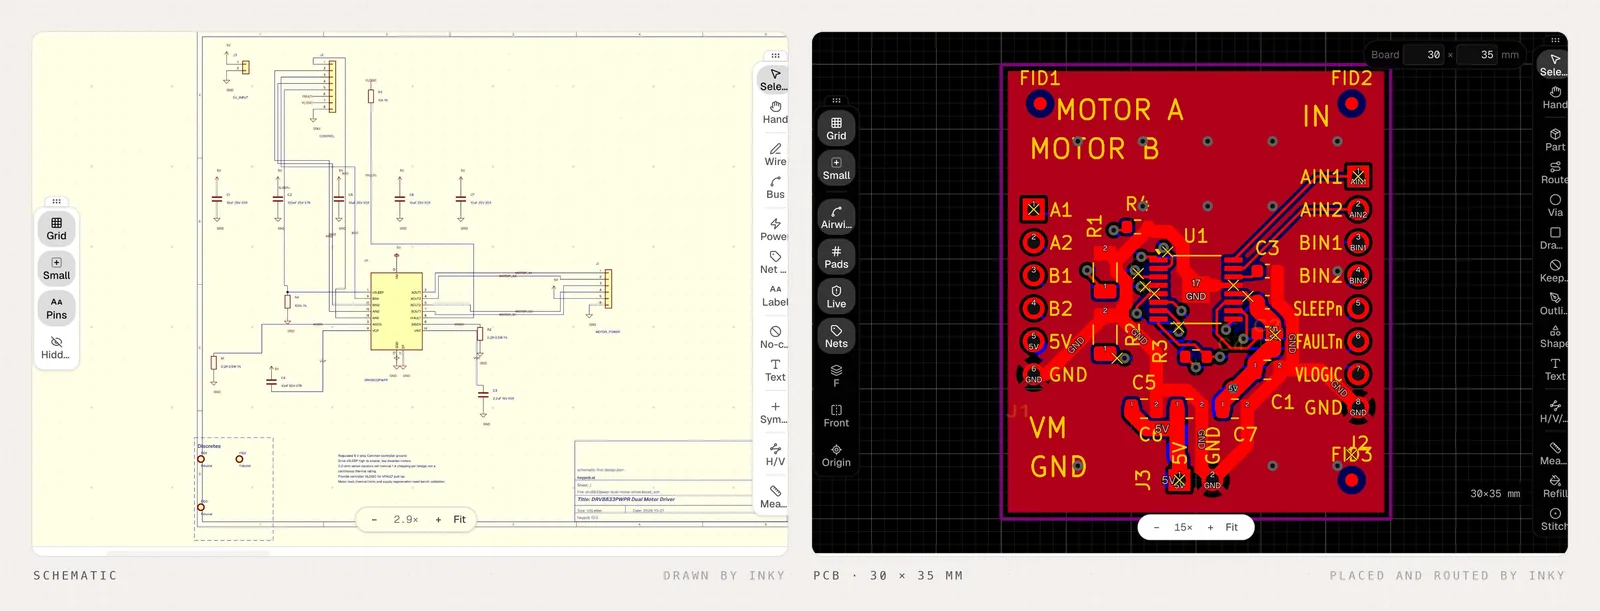Choose the schematic Text tool
Image resolution: width=1600 pixels, height=611 pixels.
point(774,371)
